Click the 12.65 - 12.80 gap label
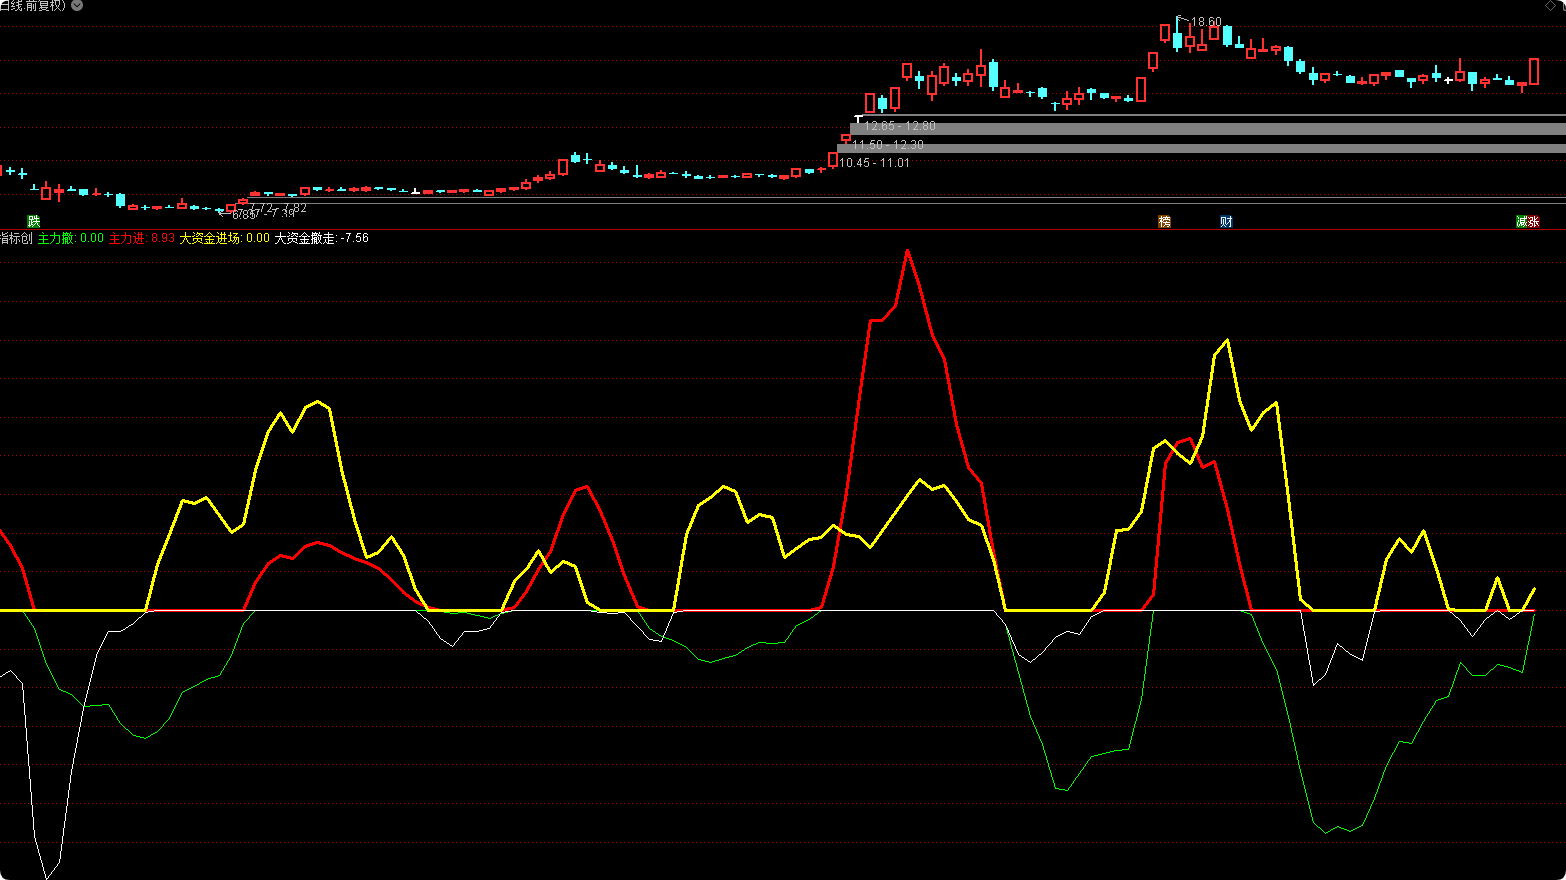Screen dimensions: 1566x880 900,126
